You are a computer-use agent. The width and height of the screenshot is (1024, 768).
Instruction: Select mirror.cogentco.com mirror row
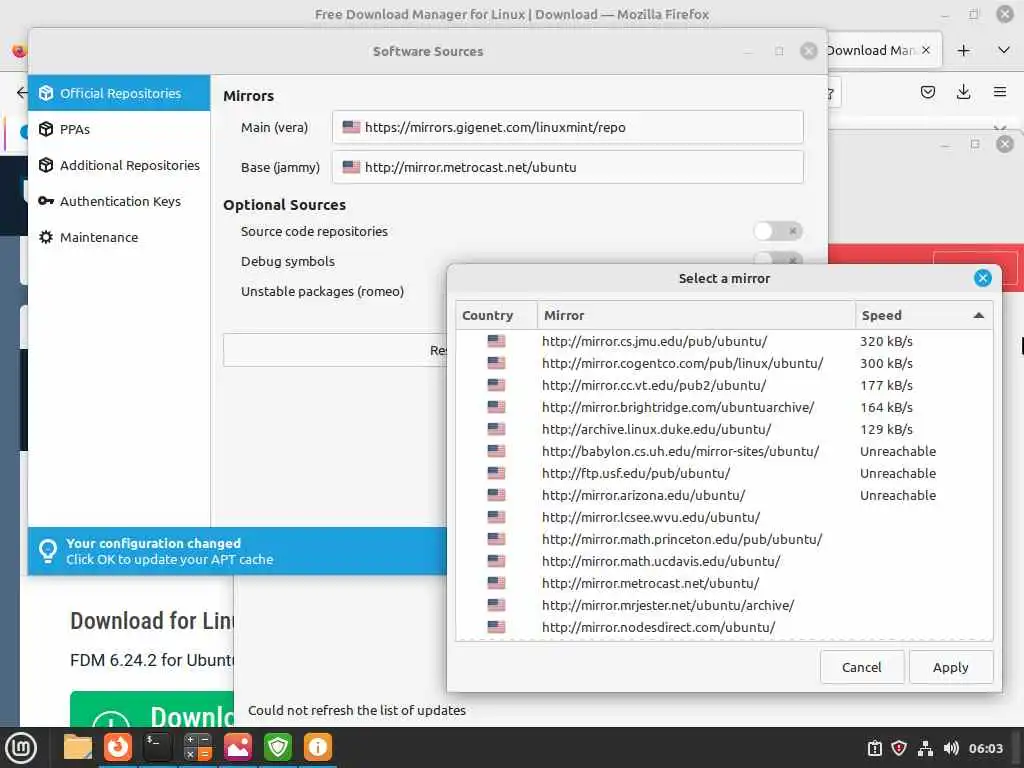[x=724, y=363]
